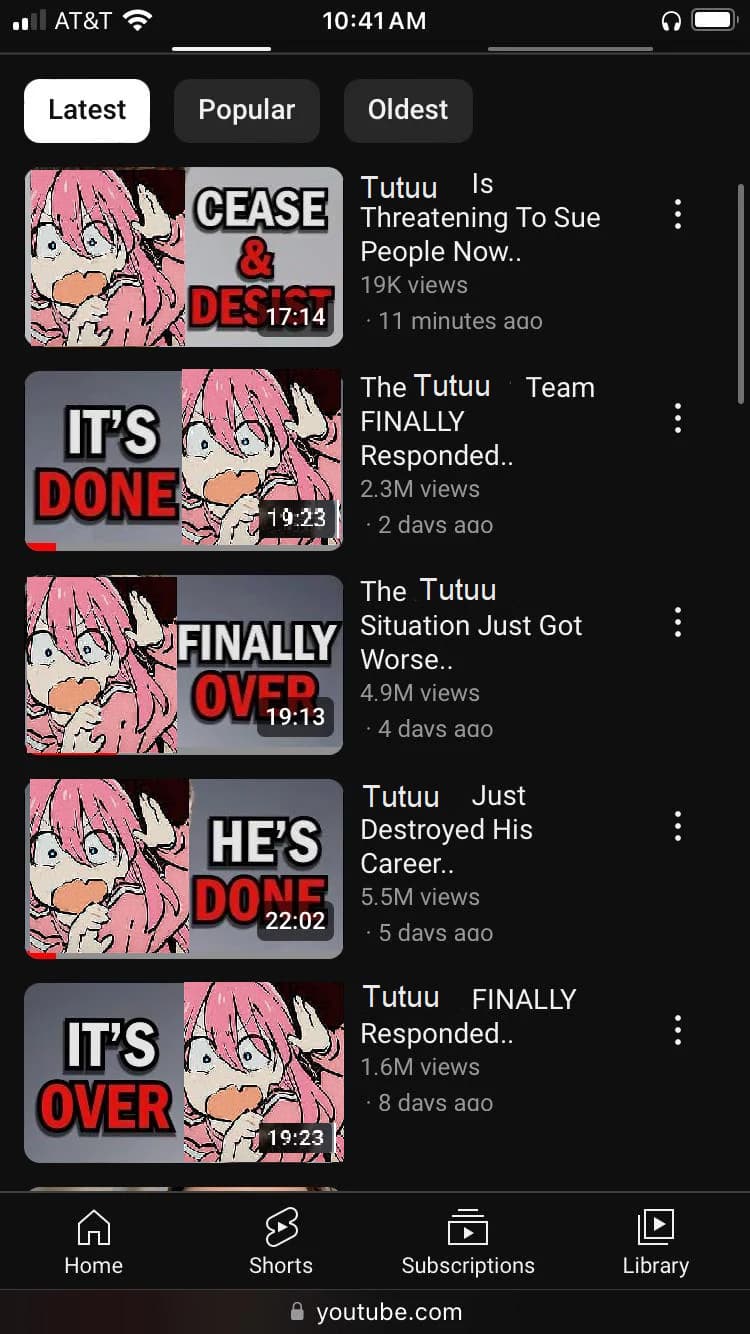Open options menu for 'Threatening To Sue' video
The image size is (750, 1334).
pos(678,214)
